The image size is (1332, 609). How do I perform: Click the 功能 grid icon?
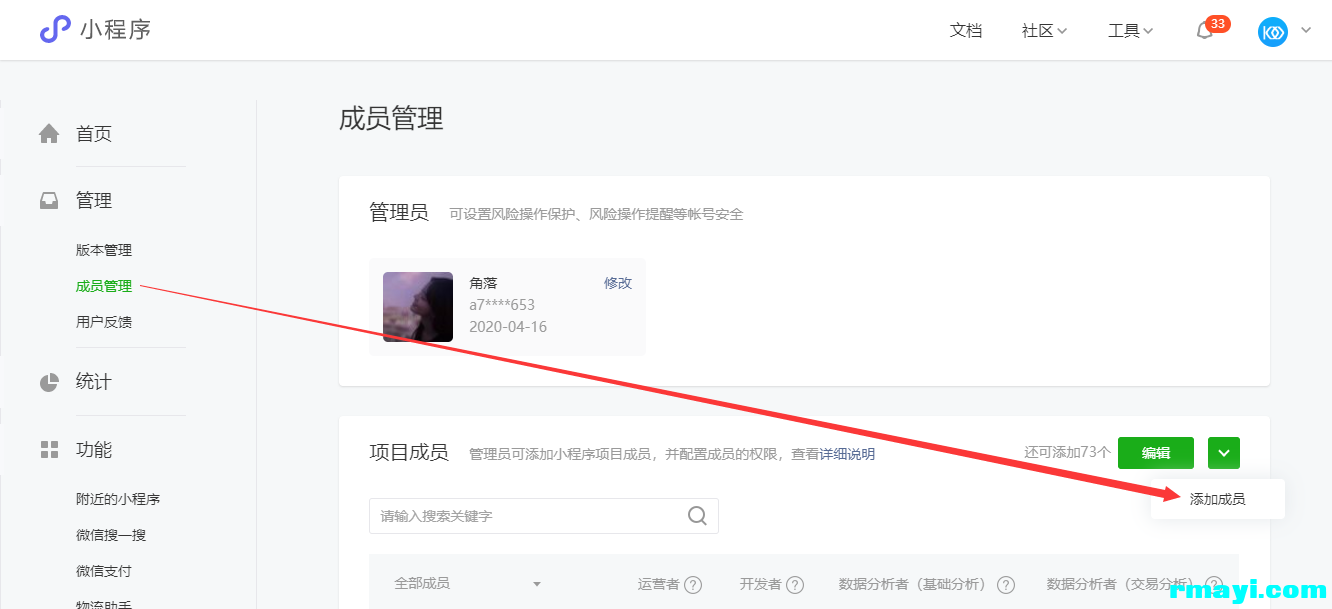(49, 449)
